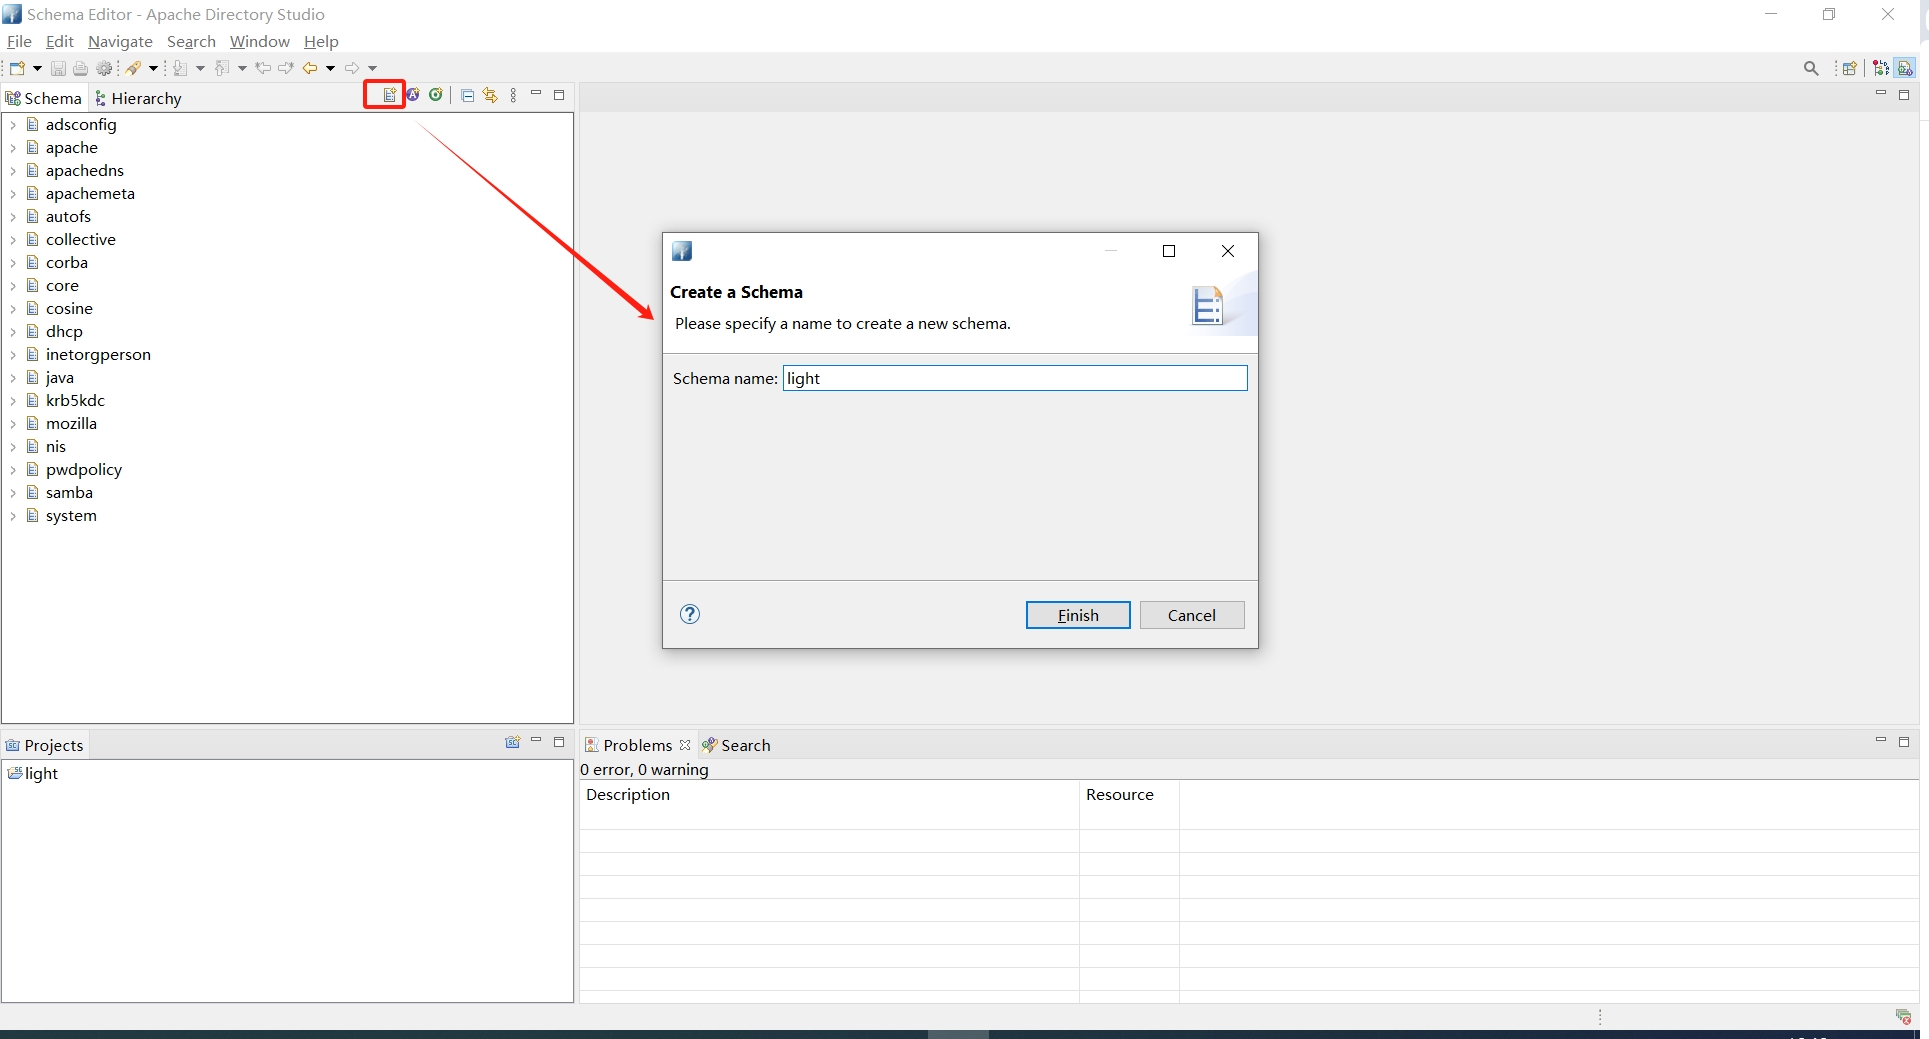Open the Navigate menu
Image resolution: width=1929 pixels, height=1039 pixels.
(x=120, y=41)
